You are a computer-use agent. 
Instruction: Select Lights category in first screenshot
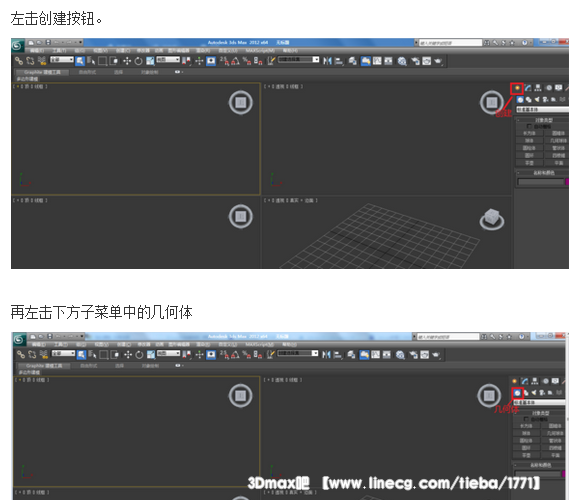click(x=537, y=99)
